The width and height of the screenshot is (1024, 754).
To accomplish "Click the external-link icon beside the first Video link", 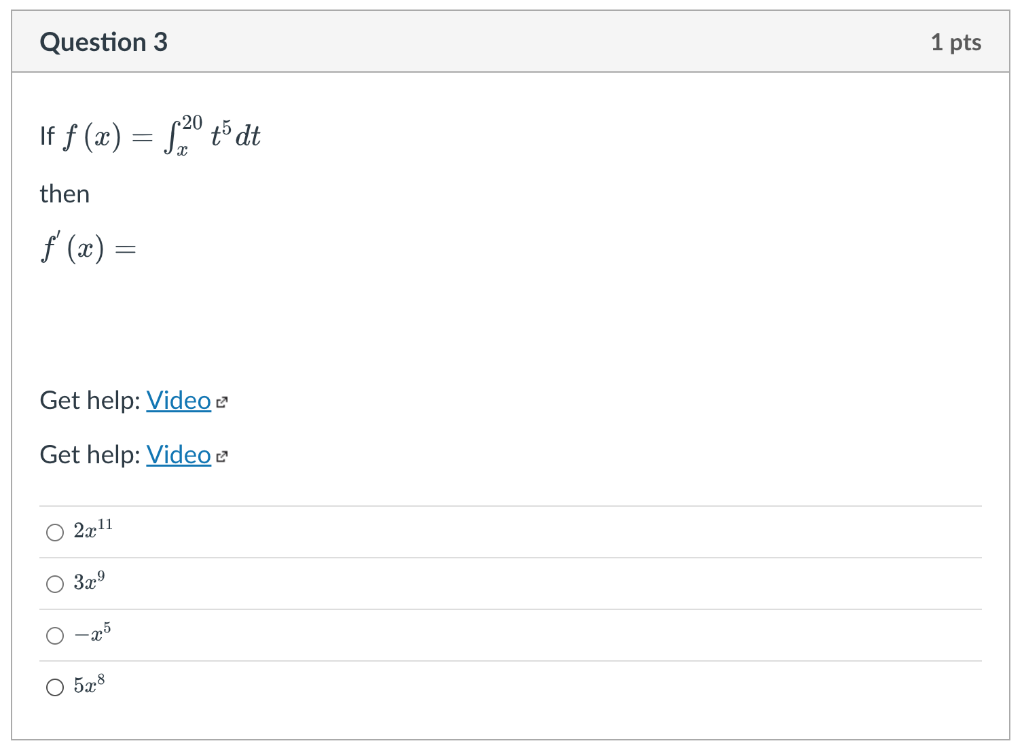I will pyautogui.click(x=222, y=401).
